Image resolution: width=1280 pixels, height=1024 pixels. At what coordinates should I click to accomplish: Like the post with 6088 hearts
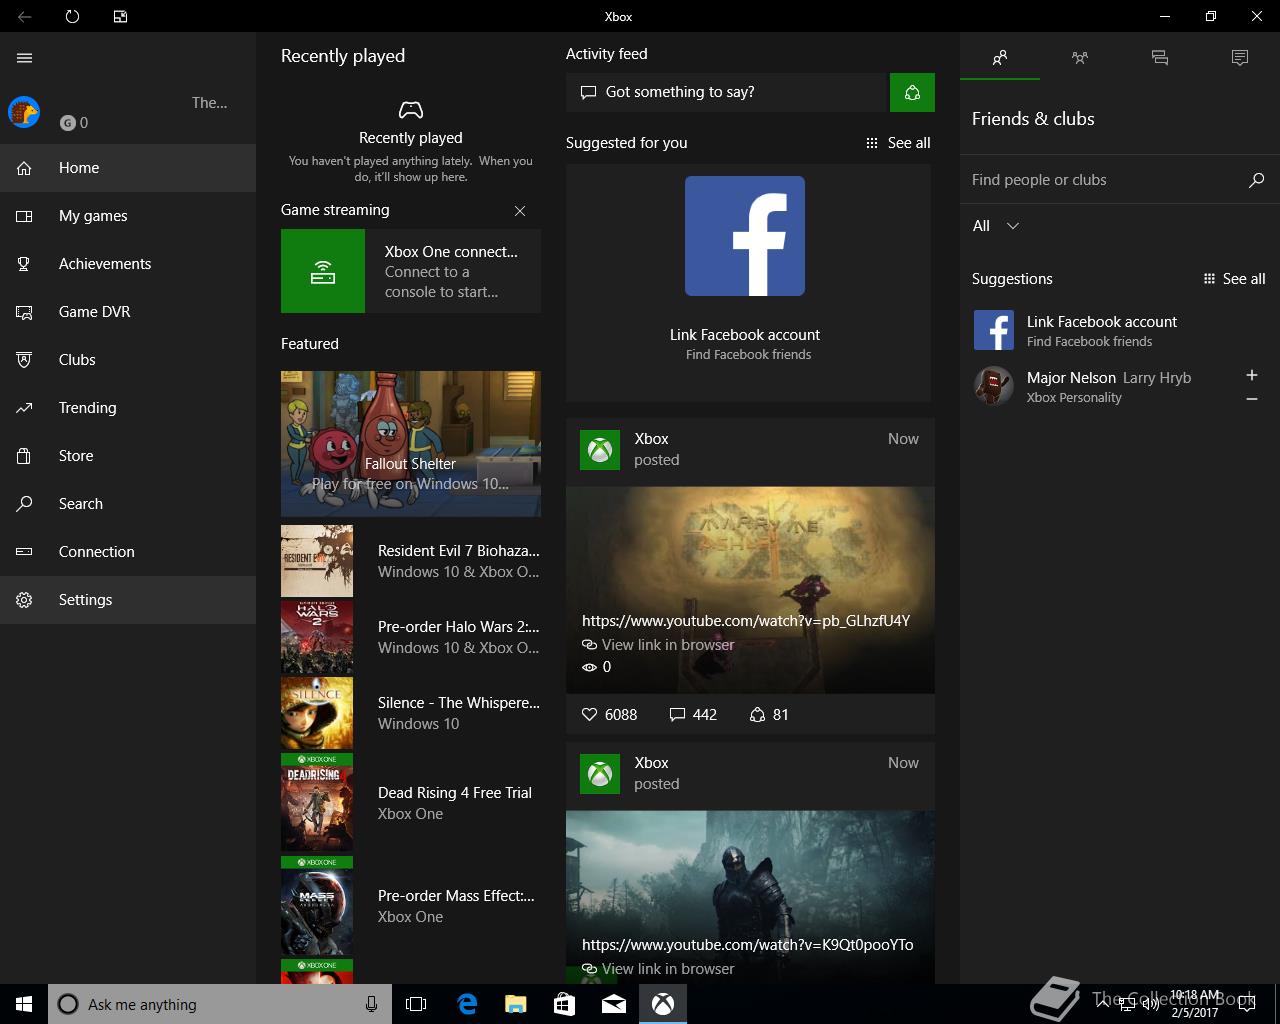click(x=609, y=715)
